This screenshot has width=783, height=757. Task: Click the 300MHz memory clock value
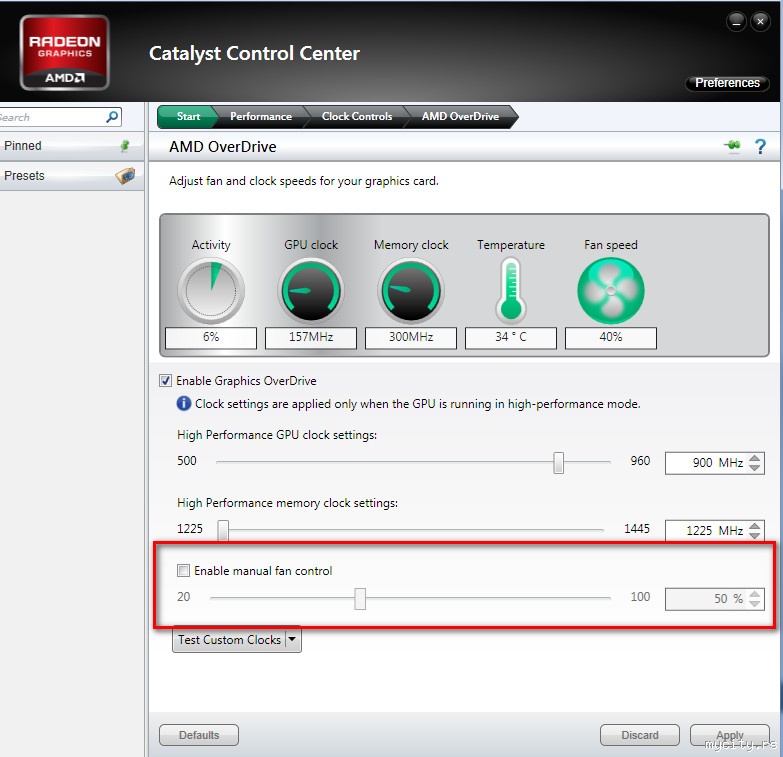(x=410, y=337)
